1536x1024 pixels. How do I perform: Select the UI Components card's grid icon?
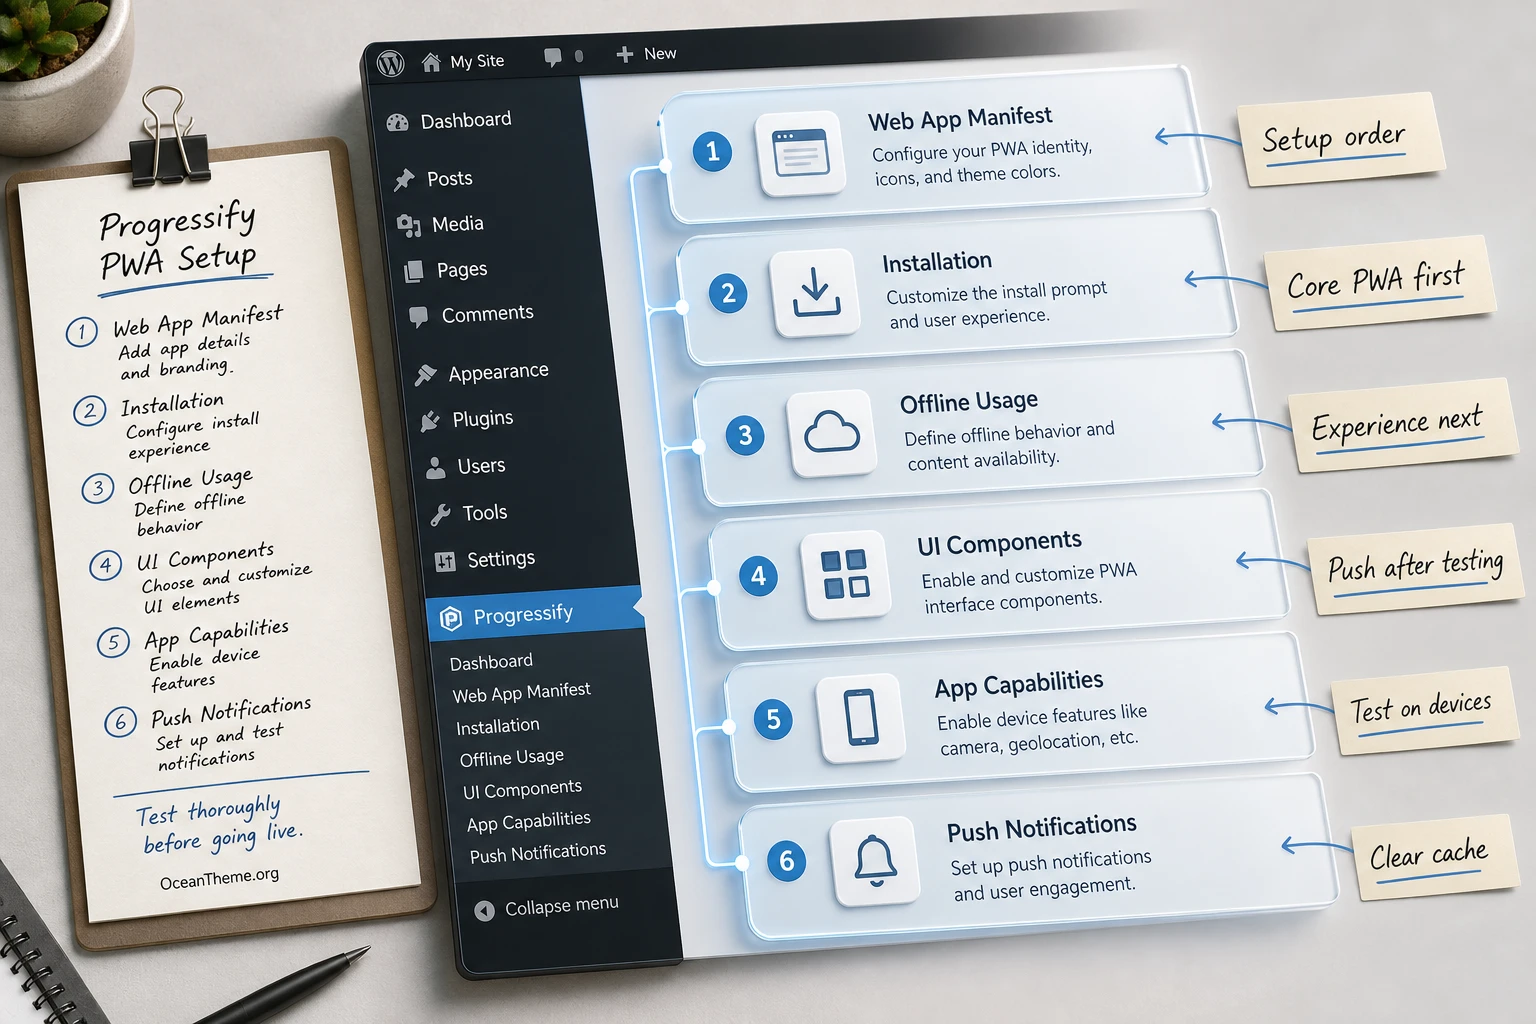click(x=846, y=575)
